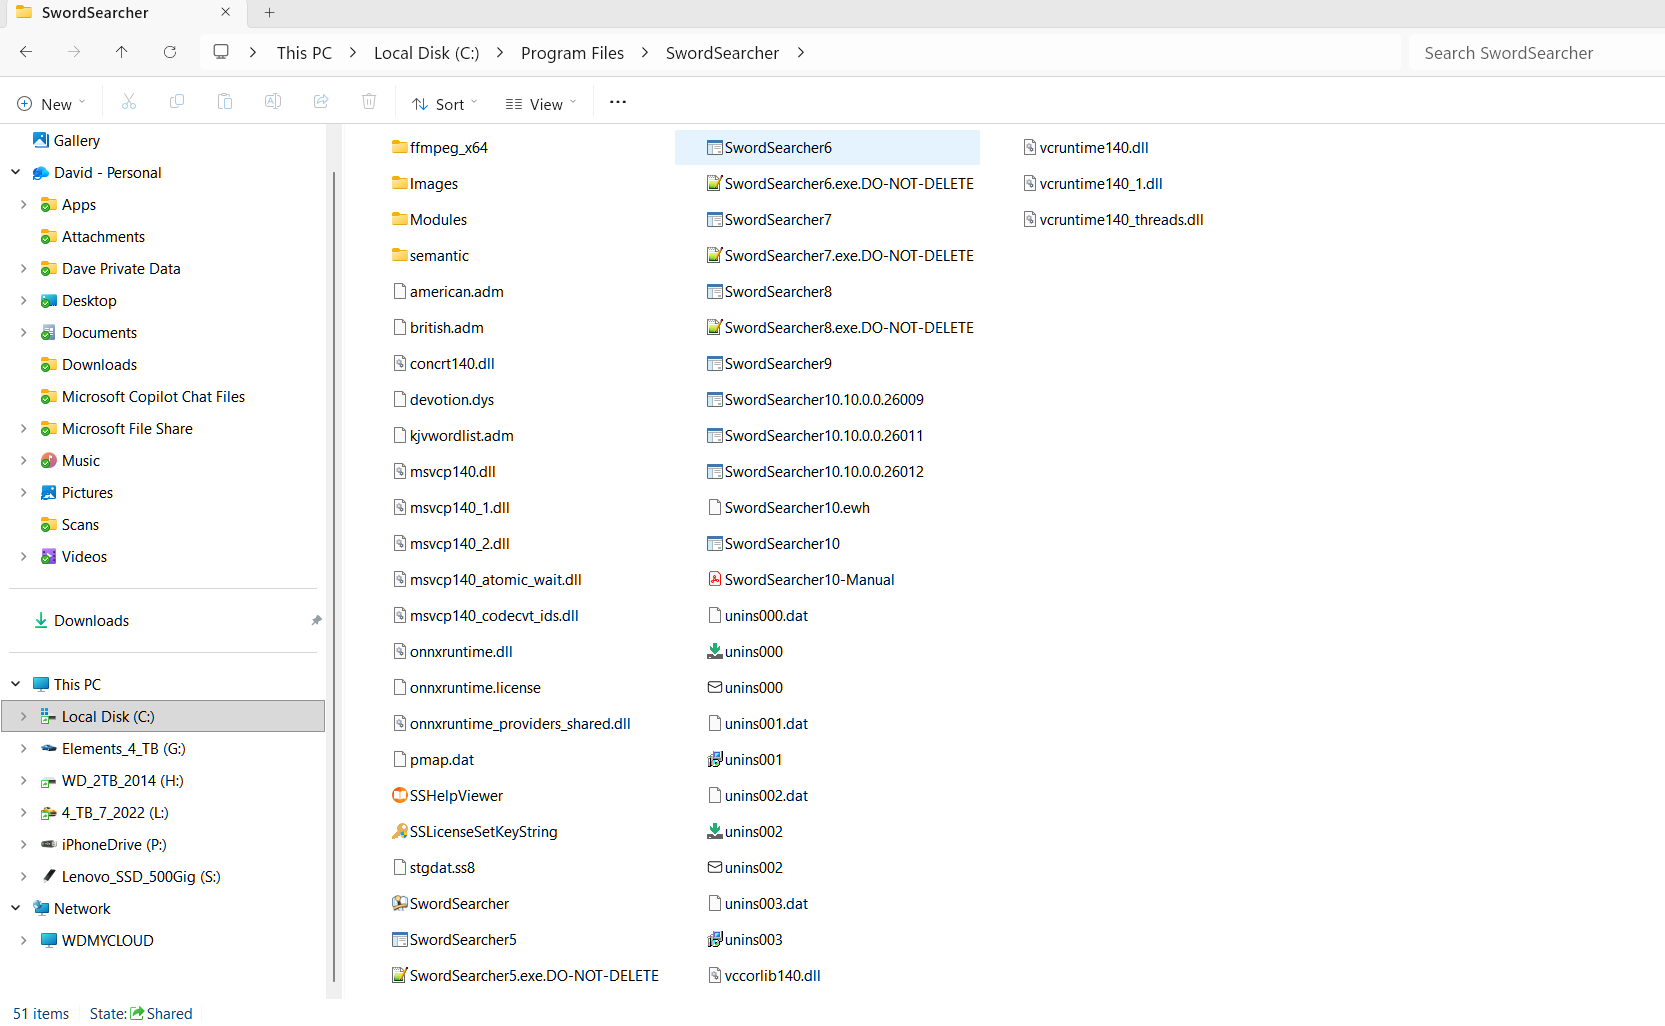Close the SwordSearcher tab
Screen dimensions: 1665x1026
tap(225, 12)
